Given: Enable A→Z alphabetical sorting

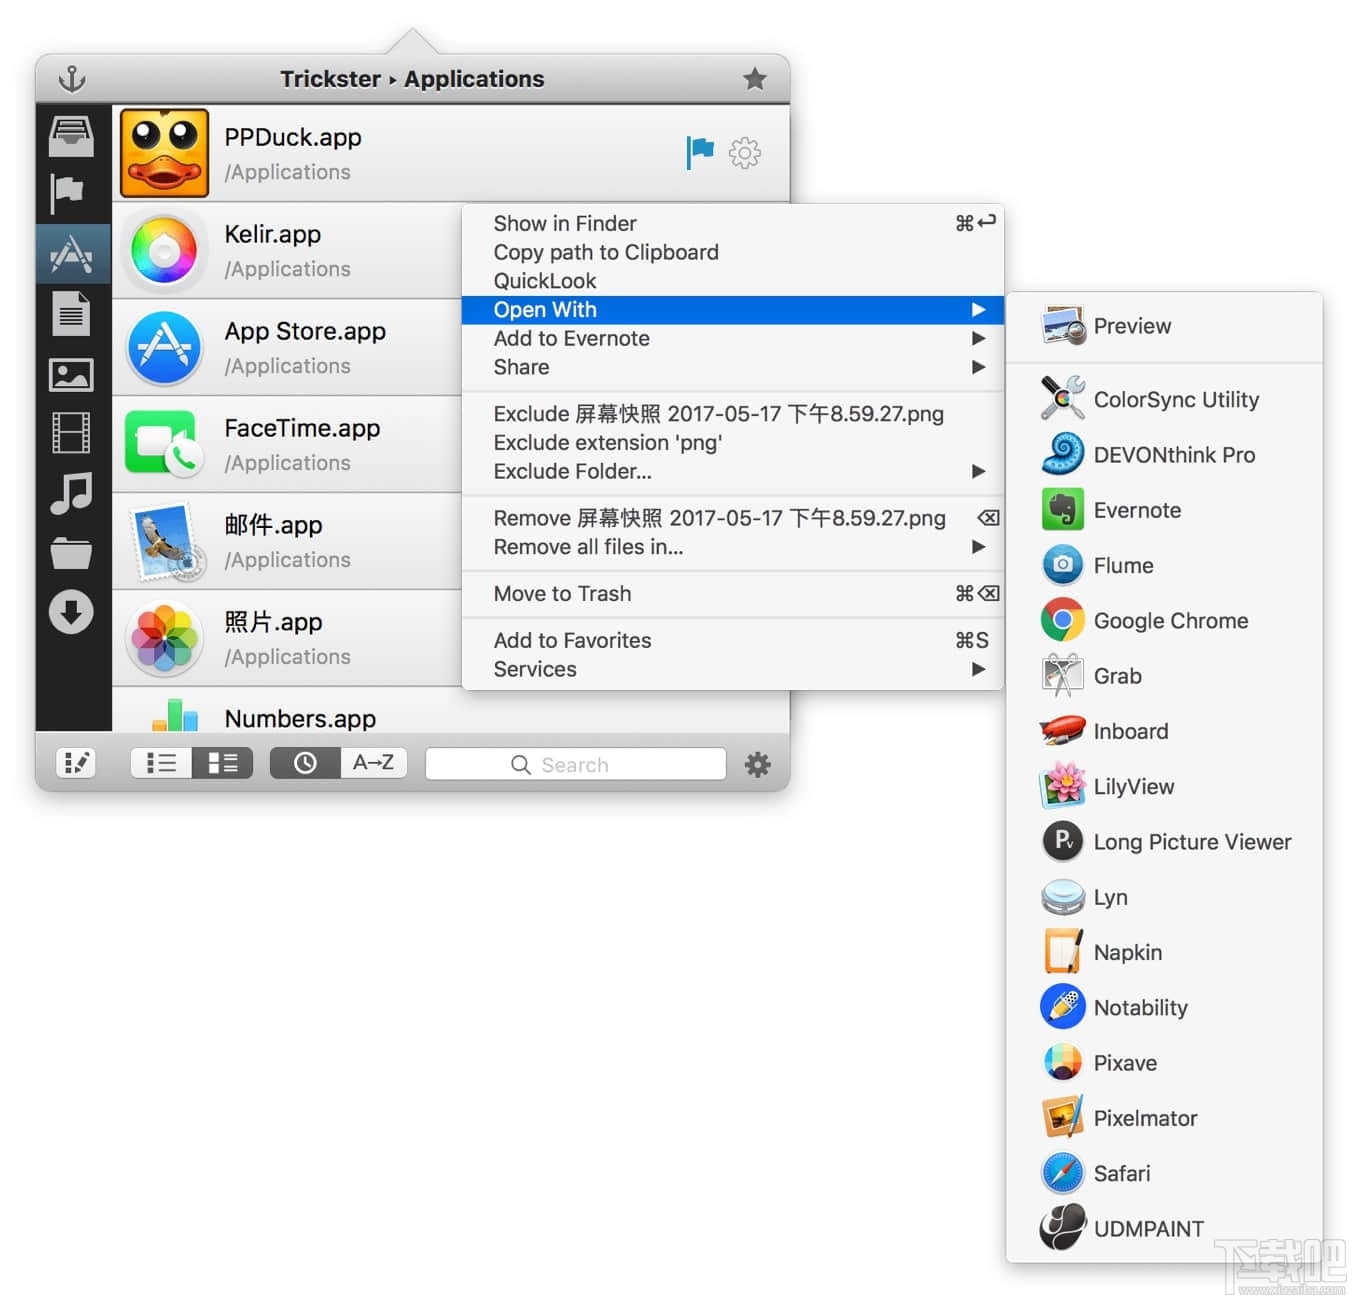Looking at the screenshot, I should tap(372, 762).
